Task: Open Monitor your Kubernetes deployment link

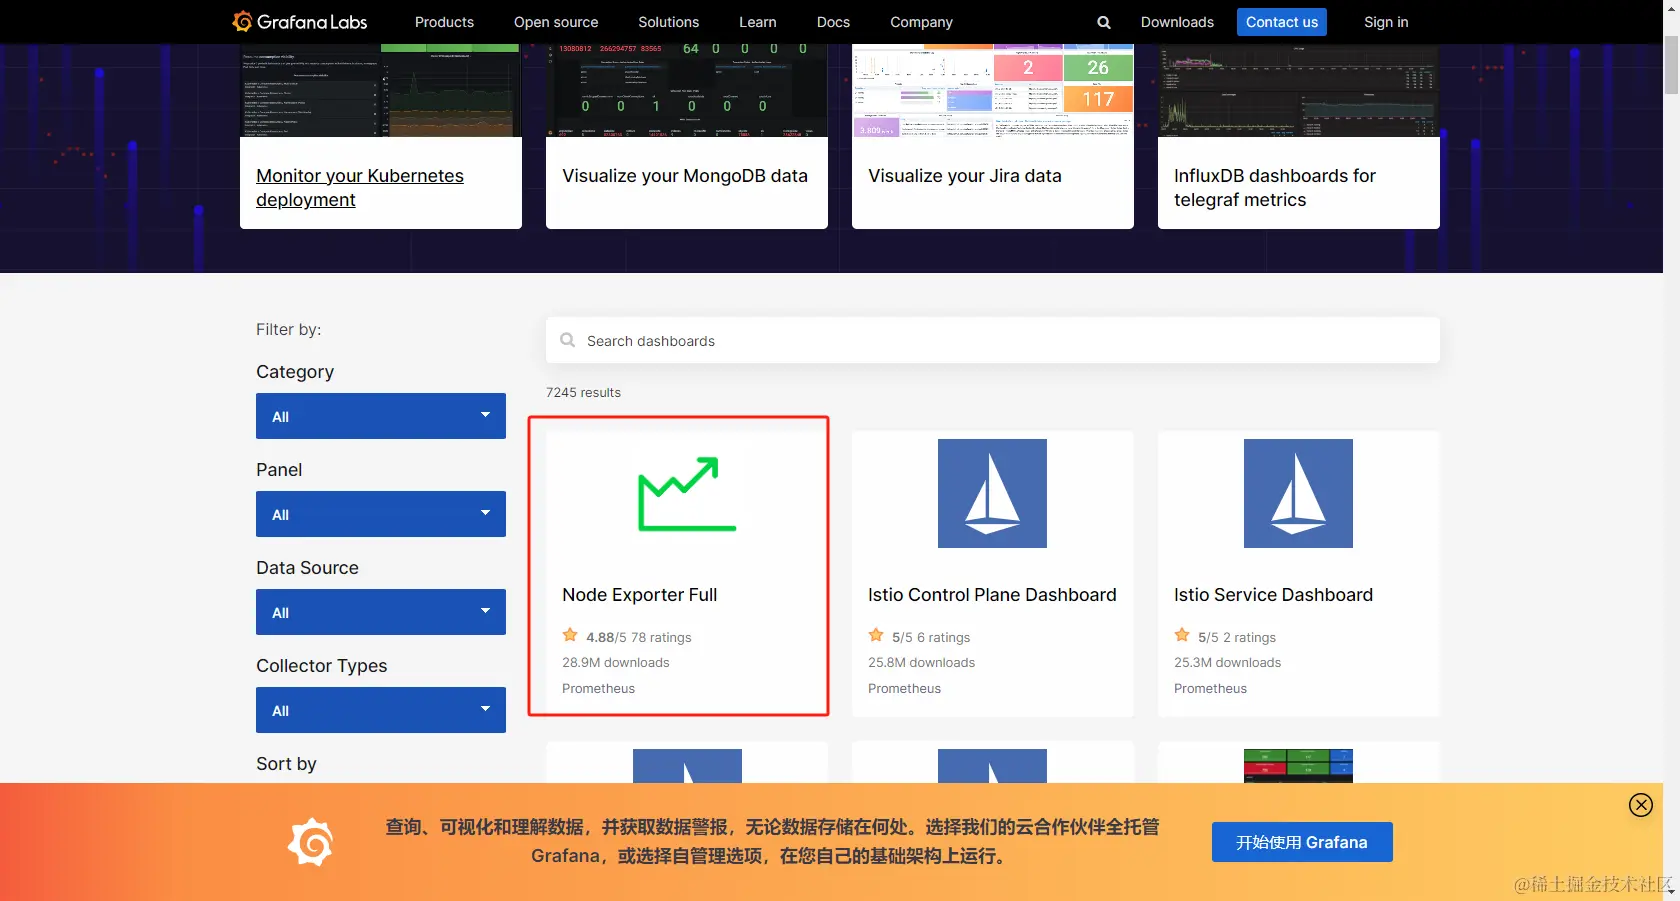Action: (360, 188)
